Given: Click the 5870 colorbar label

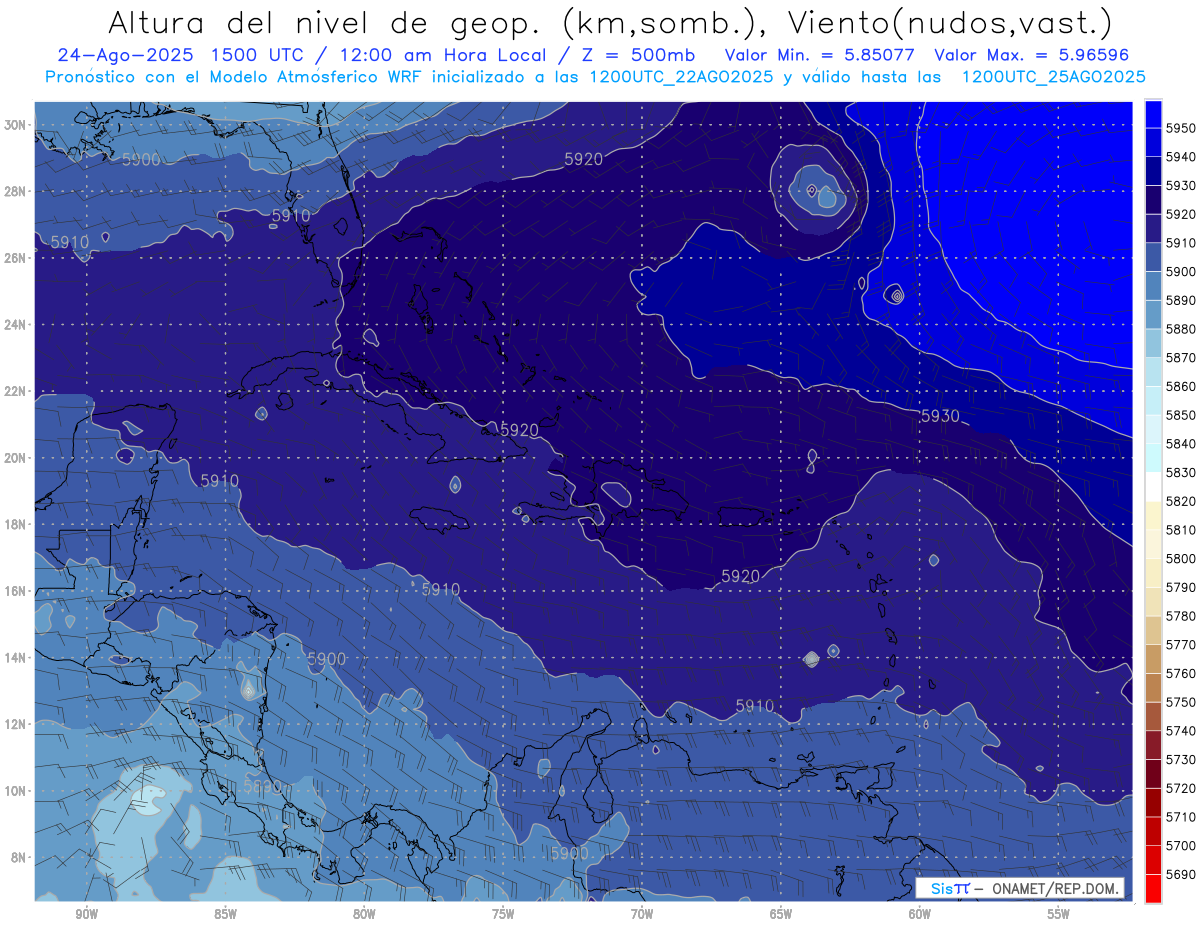Looking at the screenshot, I should (x=1182, y=358).
